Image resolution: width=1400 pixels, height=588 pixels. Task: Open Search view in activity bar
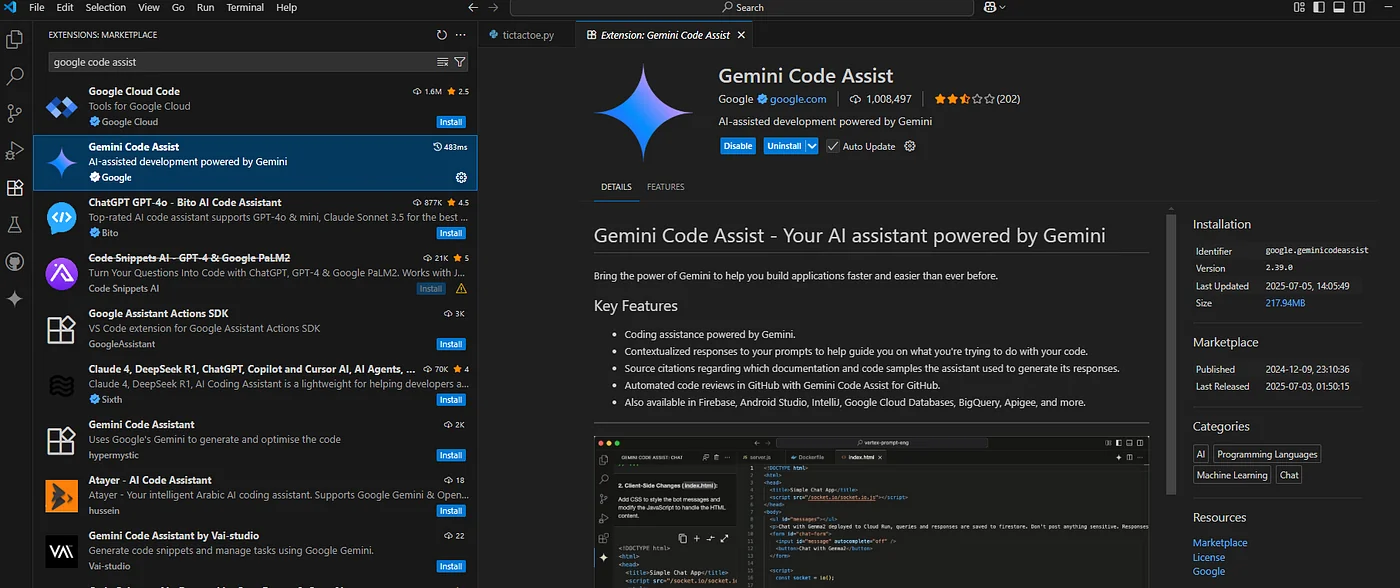pos(15,76)
